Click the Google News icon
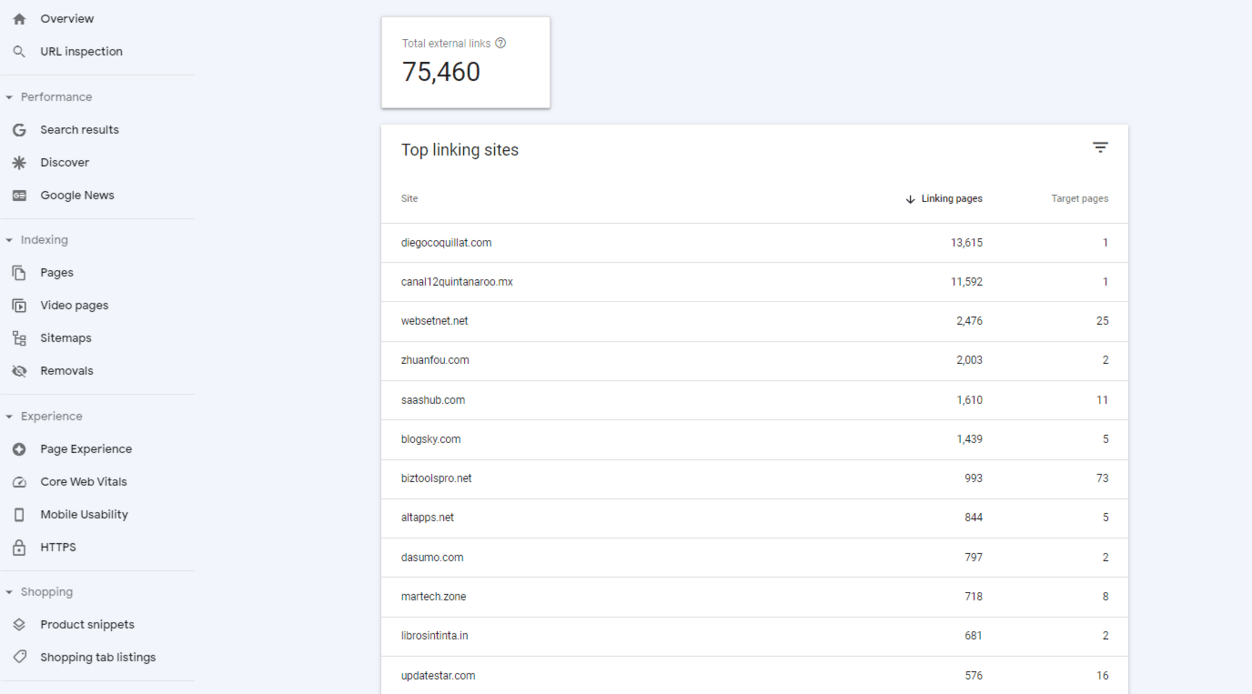 [19, 196]
